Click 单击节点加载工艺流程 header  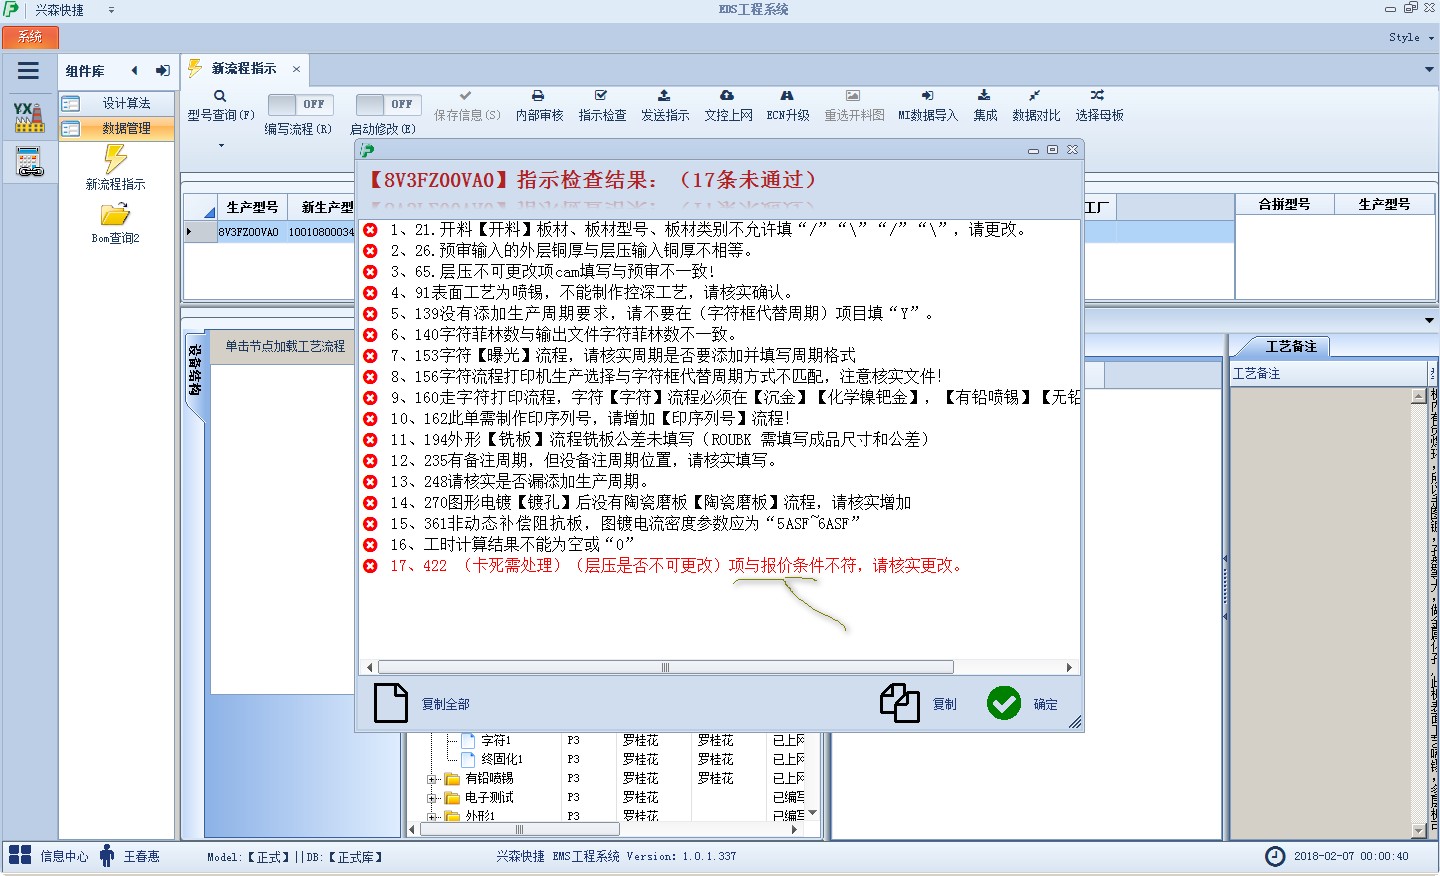[x=284, y=346]
